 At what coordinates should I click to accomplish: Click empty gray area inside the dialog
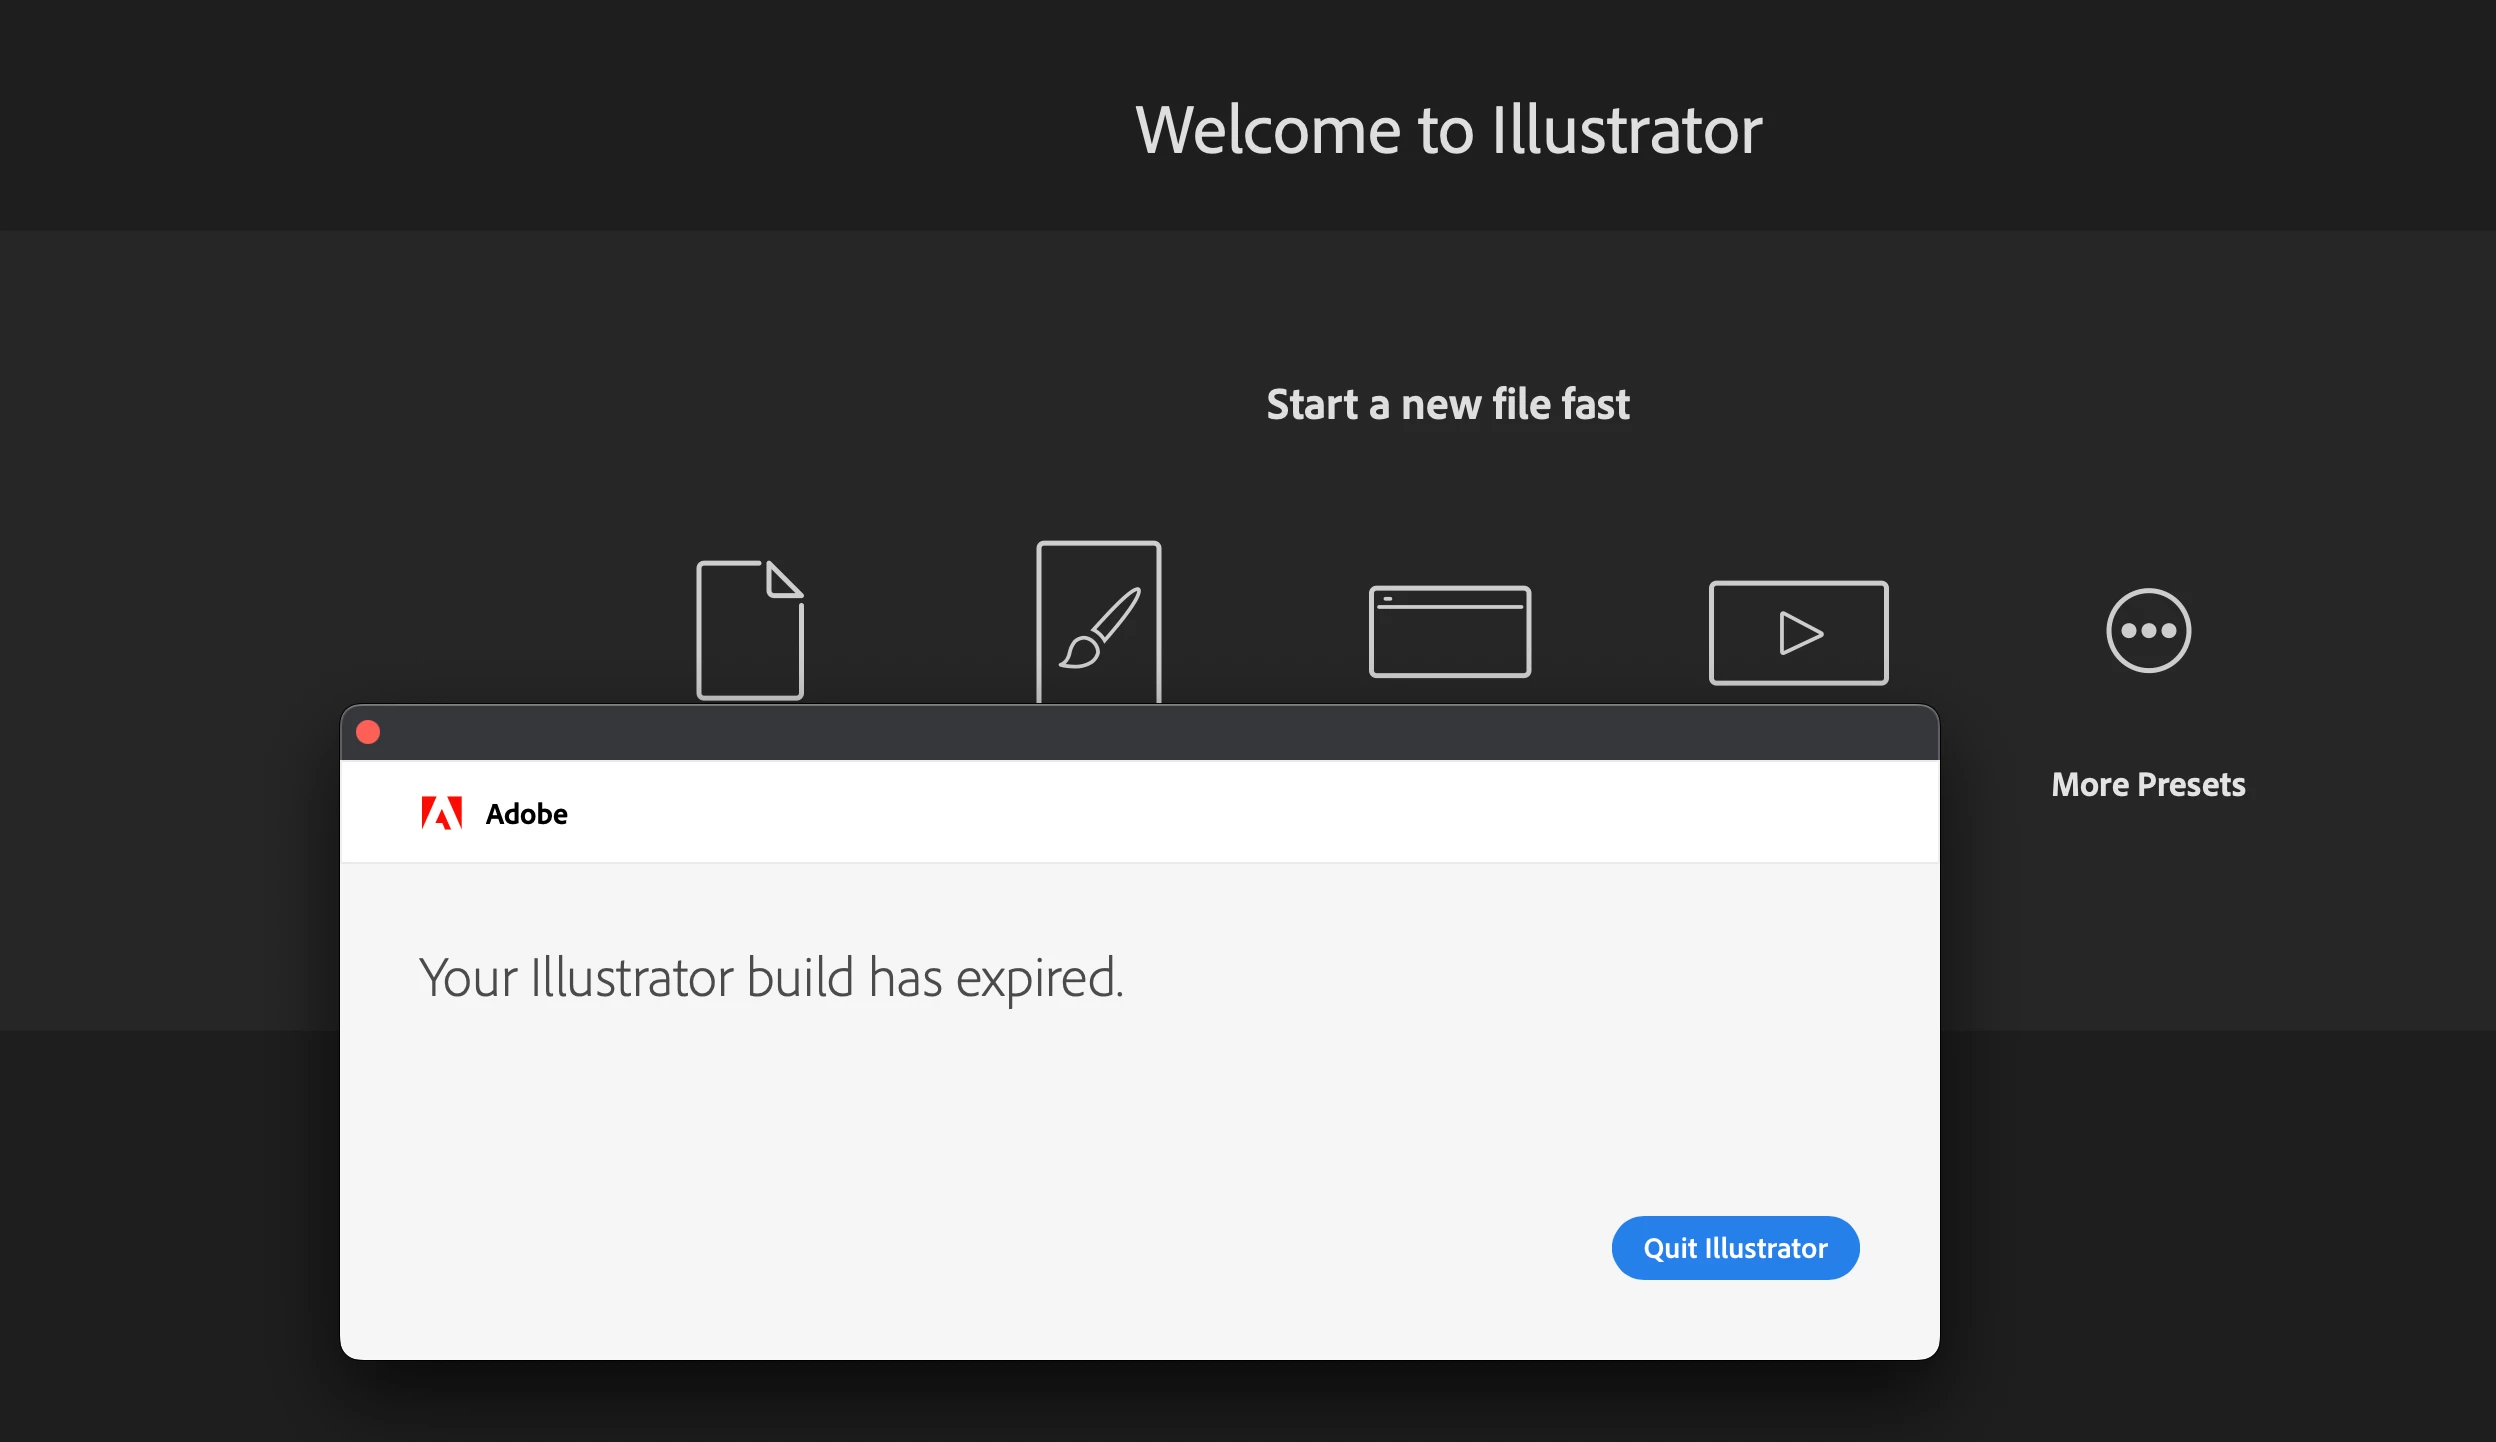point(1000,1150)
